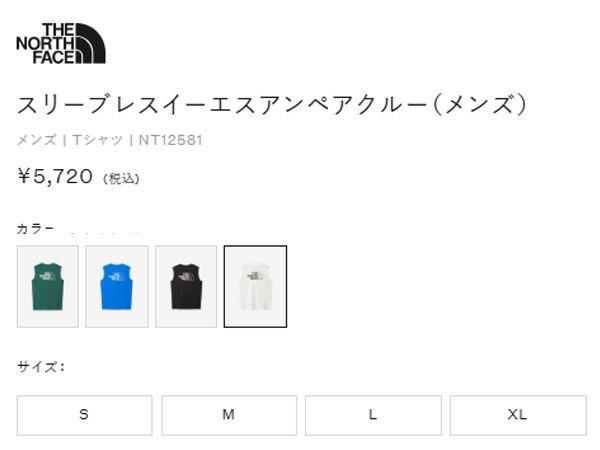
Task: Choose size S
Action: click(x=85, y=415)
